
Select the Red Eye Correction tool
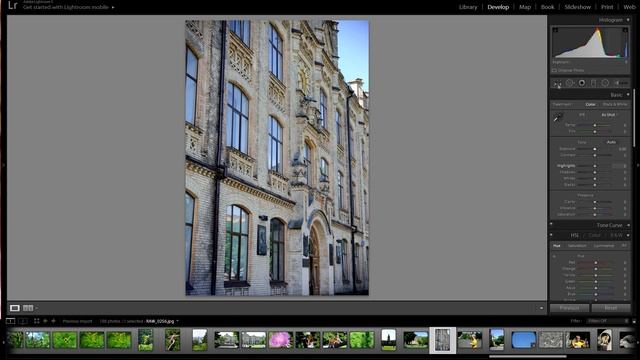[x=582, y=83]
